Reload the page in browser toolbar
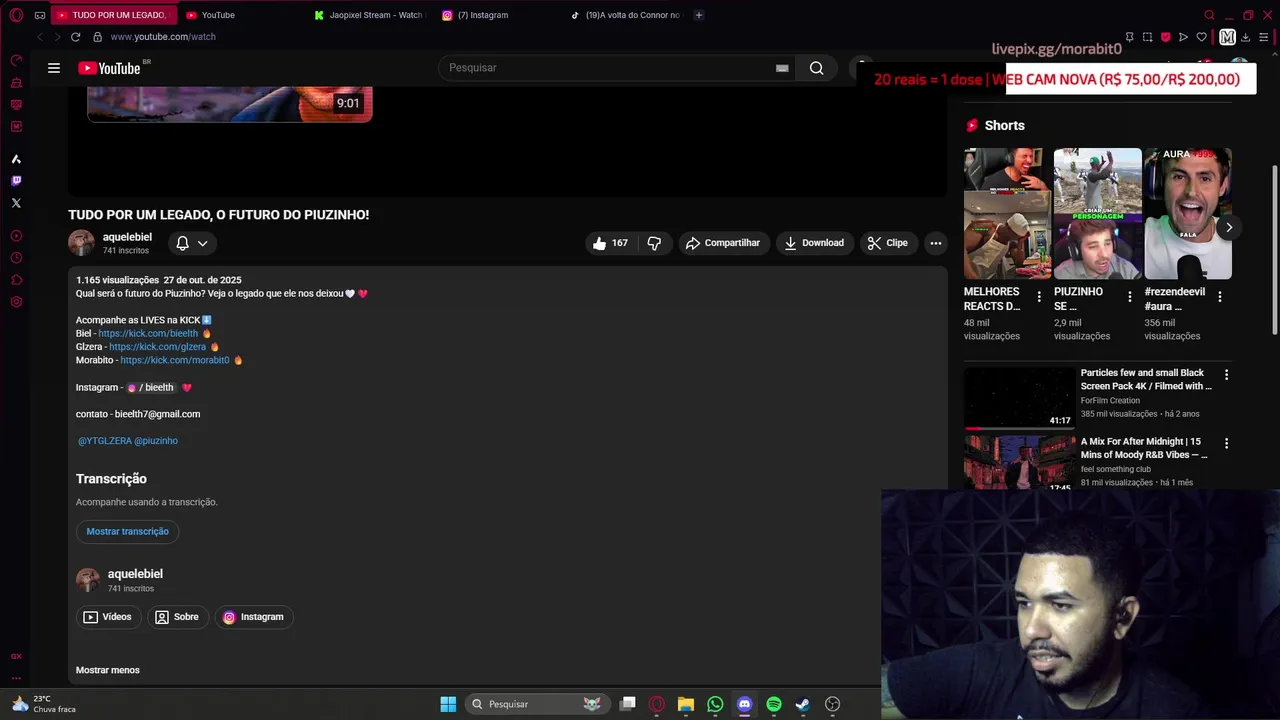 (x=75, y=37)
